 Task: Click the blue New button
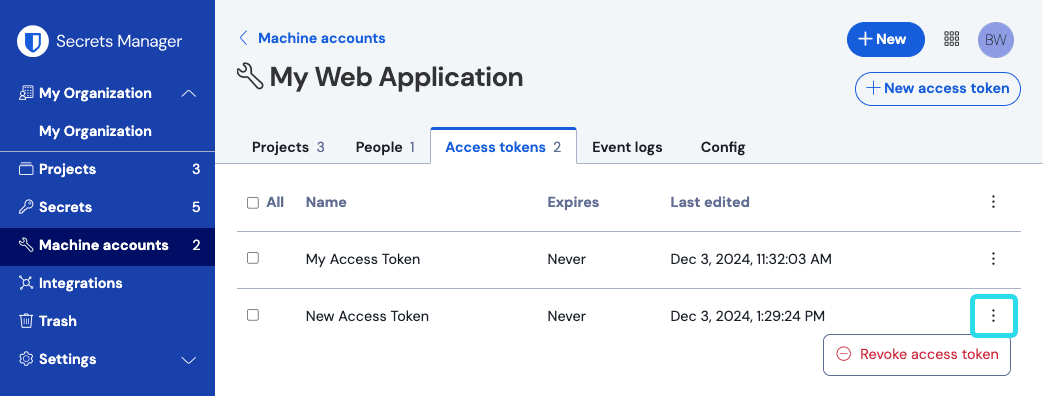(x=885, y=39)
